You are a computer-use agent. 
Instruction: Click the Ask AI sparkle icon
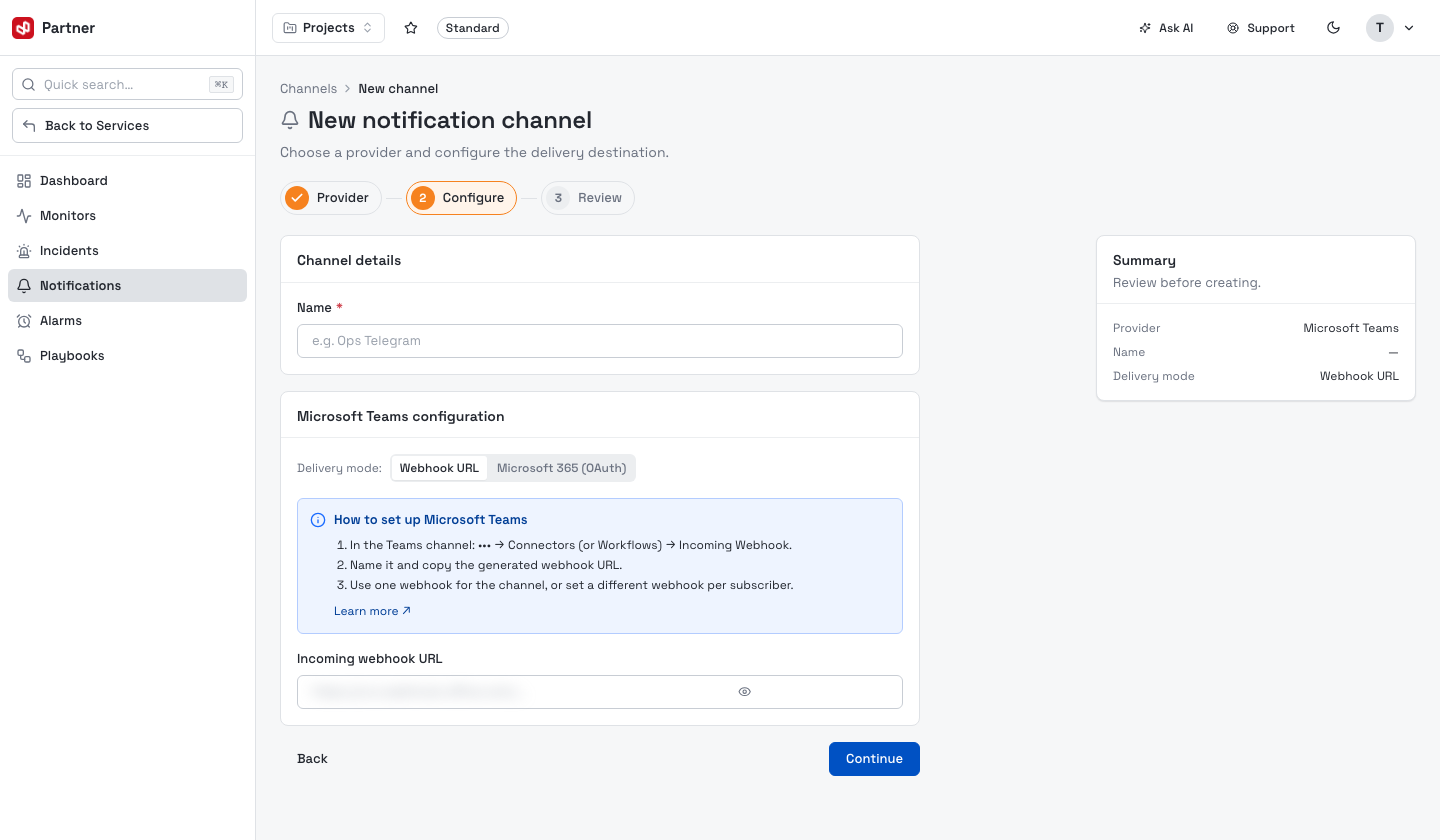pyautogui.click(x=1145, y=28)
